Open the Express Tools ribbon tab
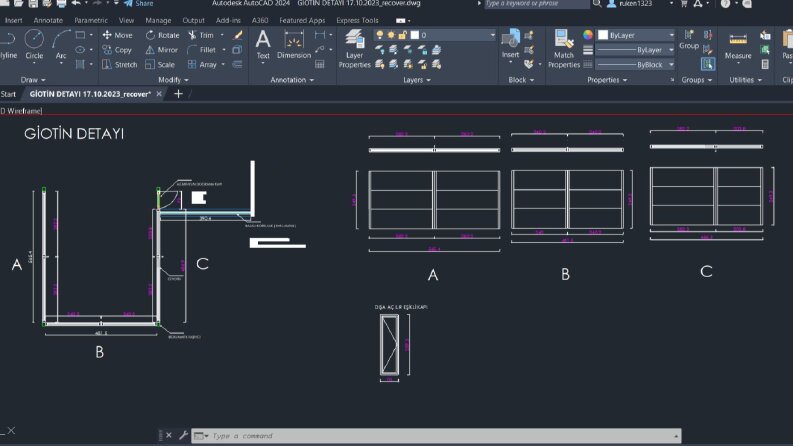 click(357, 20)
